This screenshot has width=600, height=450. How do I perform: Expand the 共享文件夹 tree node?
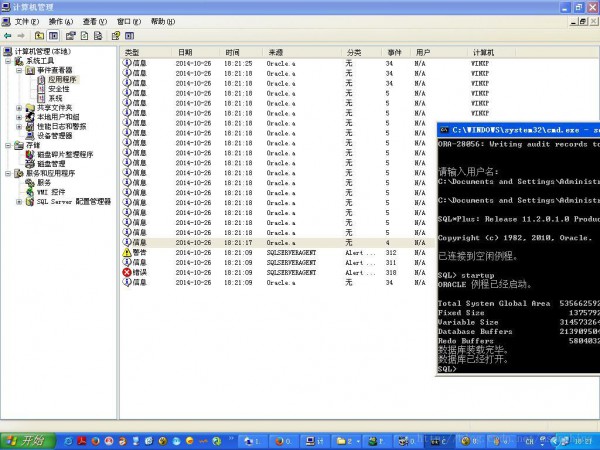click(x=19, y=108)
